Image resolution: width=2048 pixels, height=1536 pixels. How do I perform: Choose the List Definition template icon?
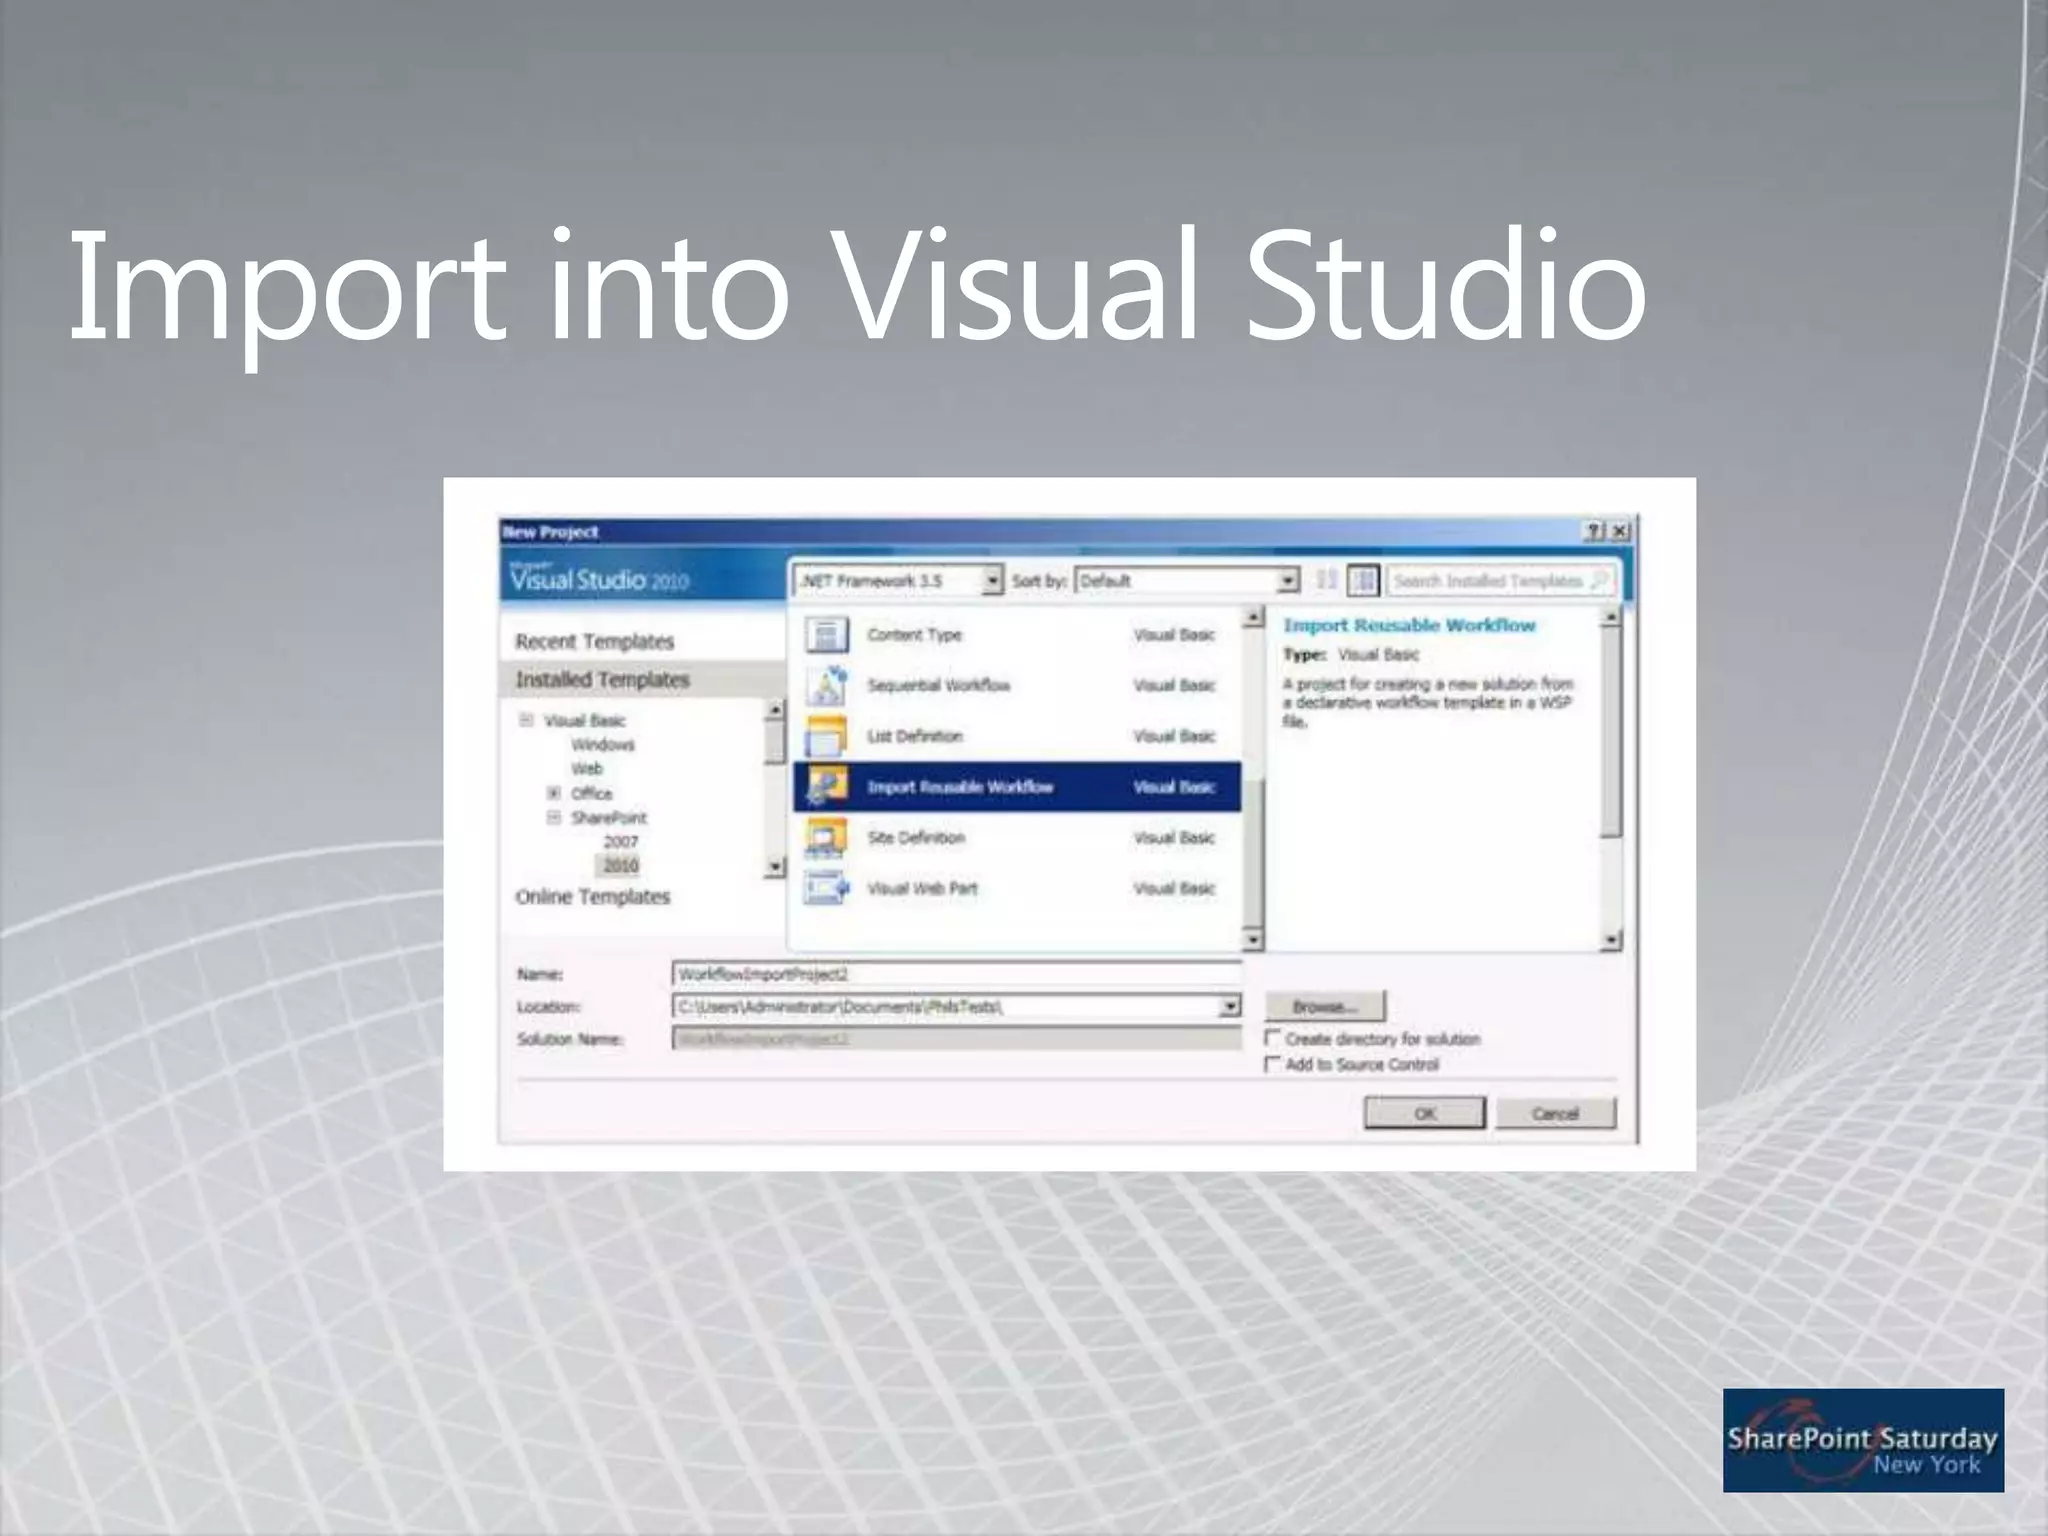pyautogui.click(x=827, y=736)
